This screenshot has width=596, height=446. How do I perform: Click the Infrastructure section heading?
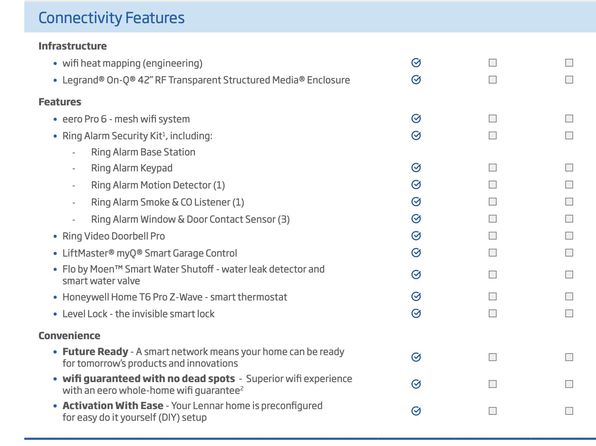point(73,46)
